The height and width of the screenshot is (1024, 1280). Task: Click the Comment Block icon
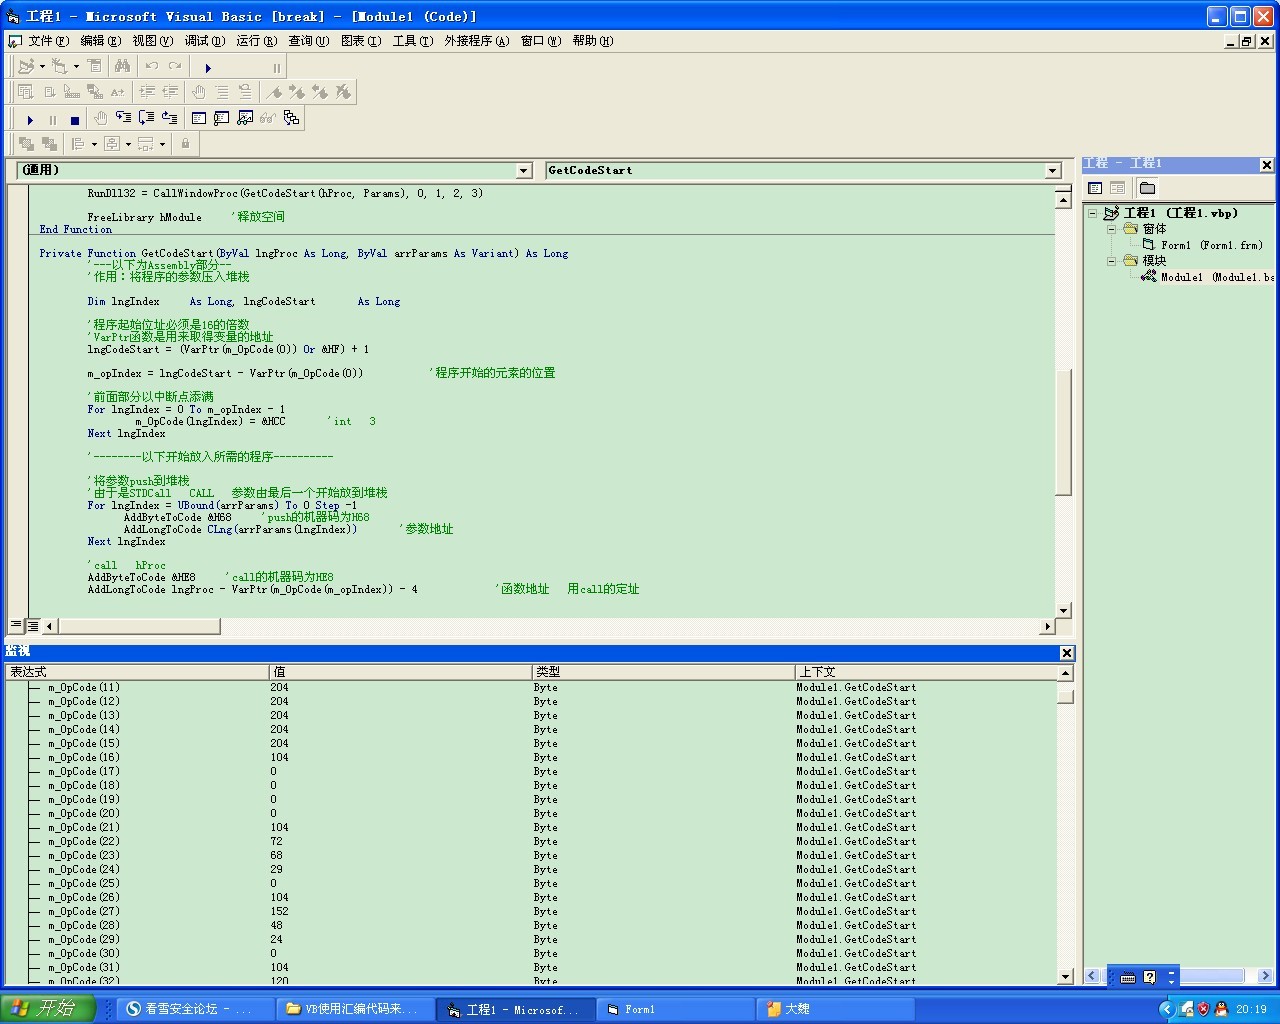coord(222,92)
